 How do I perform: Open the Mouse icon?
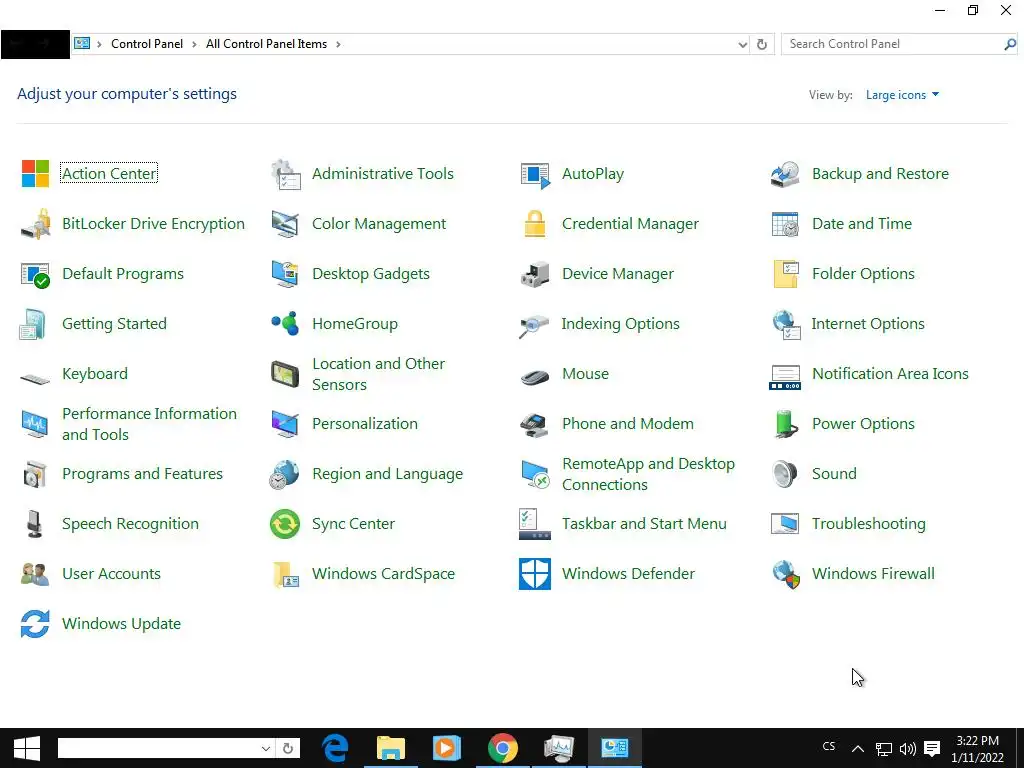(x=535, y=377)
